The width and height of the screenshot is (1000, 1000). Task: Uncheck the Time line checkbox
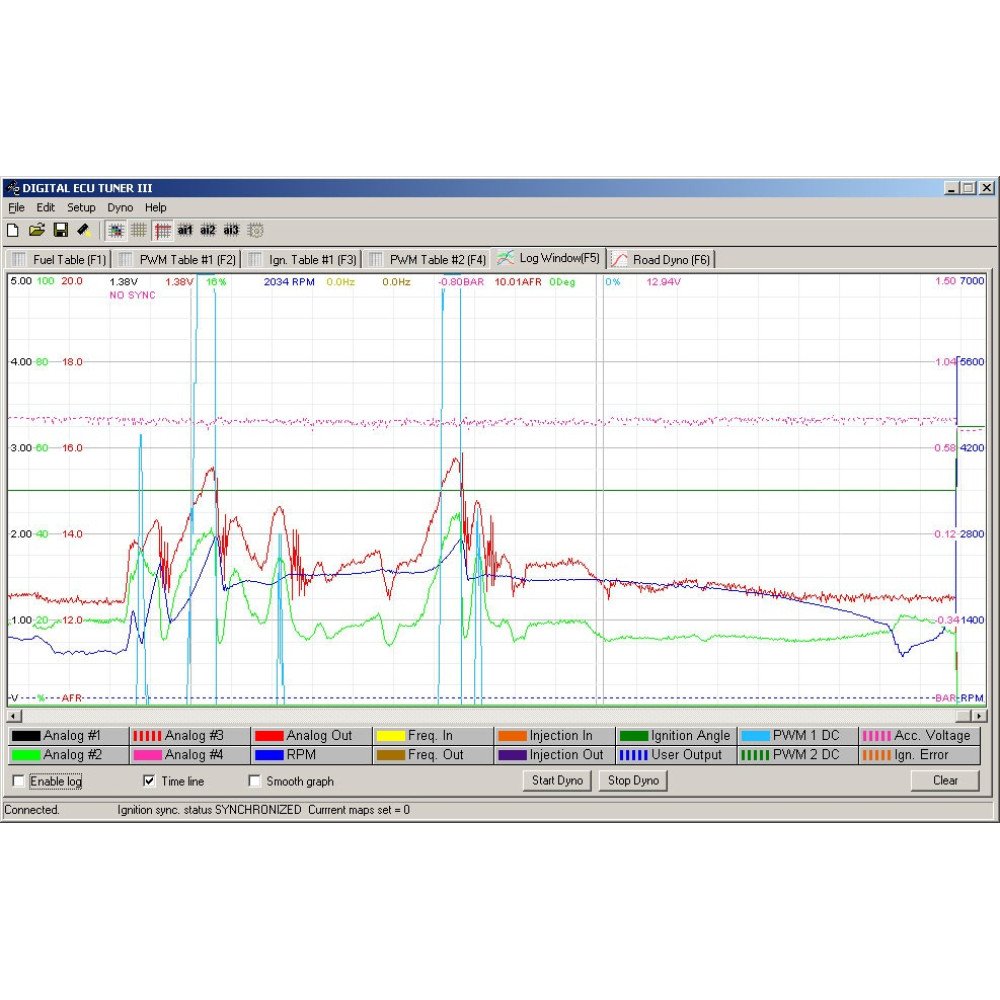150,781
